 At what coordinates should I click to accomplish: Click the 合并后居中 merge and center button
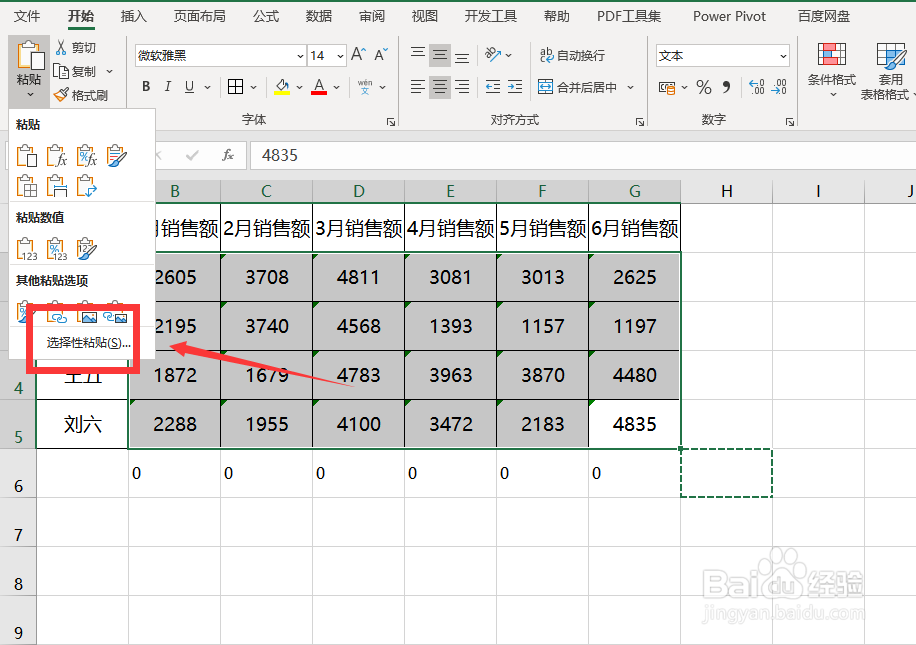(578, 87)
